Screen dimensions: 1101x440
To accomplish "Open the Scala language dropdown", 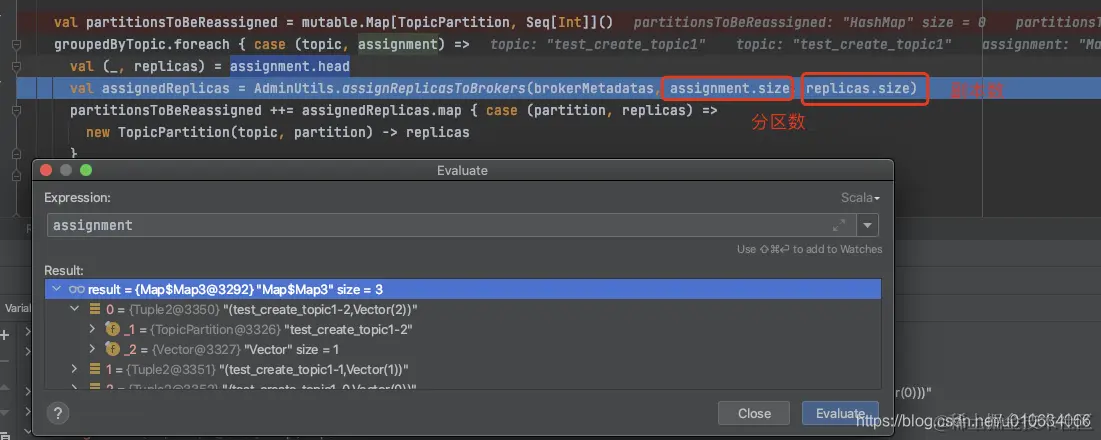I will point(860,198).
